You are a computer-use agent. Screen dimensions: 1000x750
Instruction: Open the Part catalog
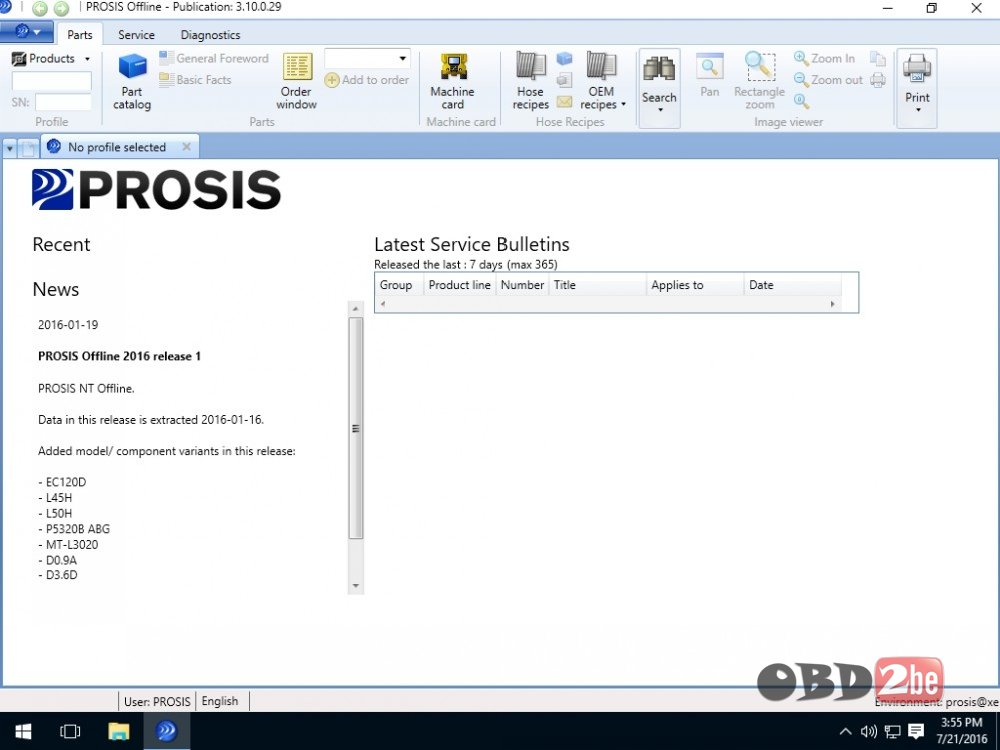pyautogui.click(x=132, y=82)
